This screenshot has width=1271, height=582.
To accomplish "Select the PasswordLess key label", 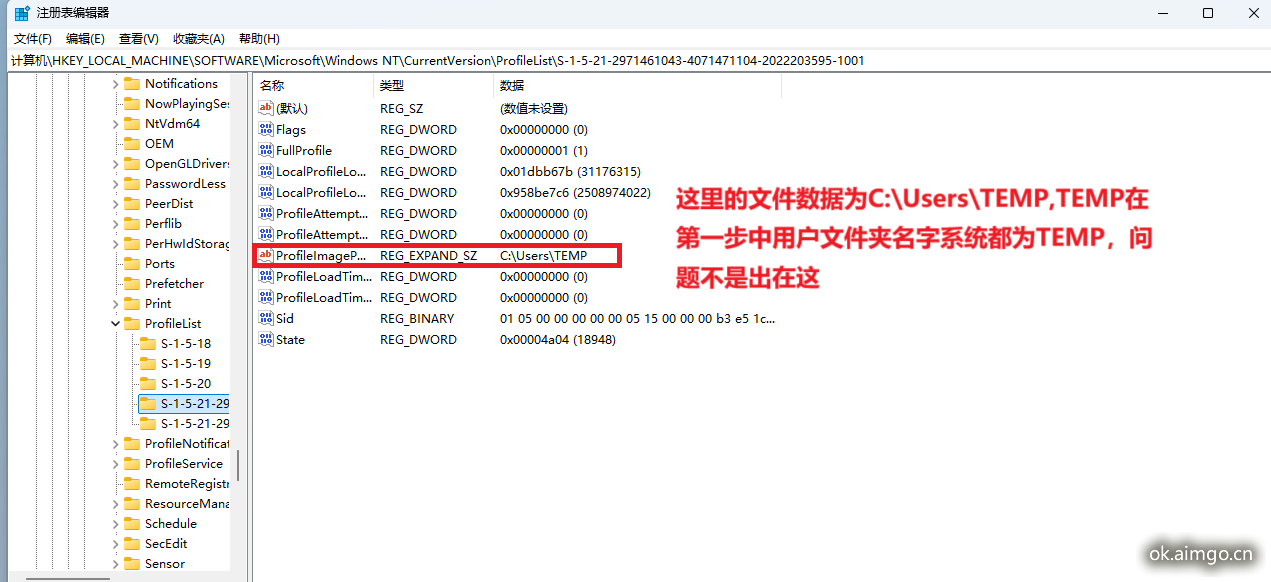I will 185,184.
